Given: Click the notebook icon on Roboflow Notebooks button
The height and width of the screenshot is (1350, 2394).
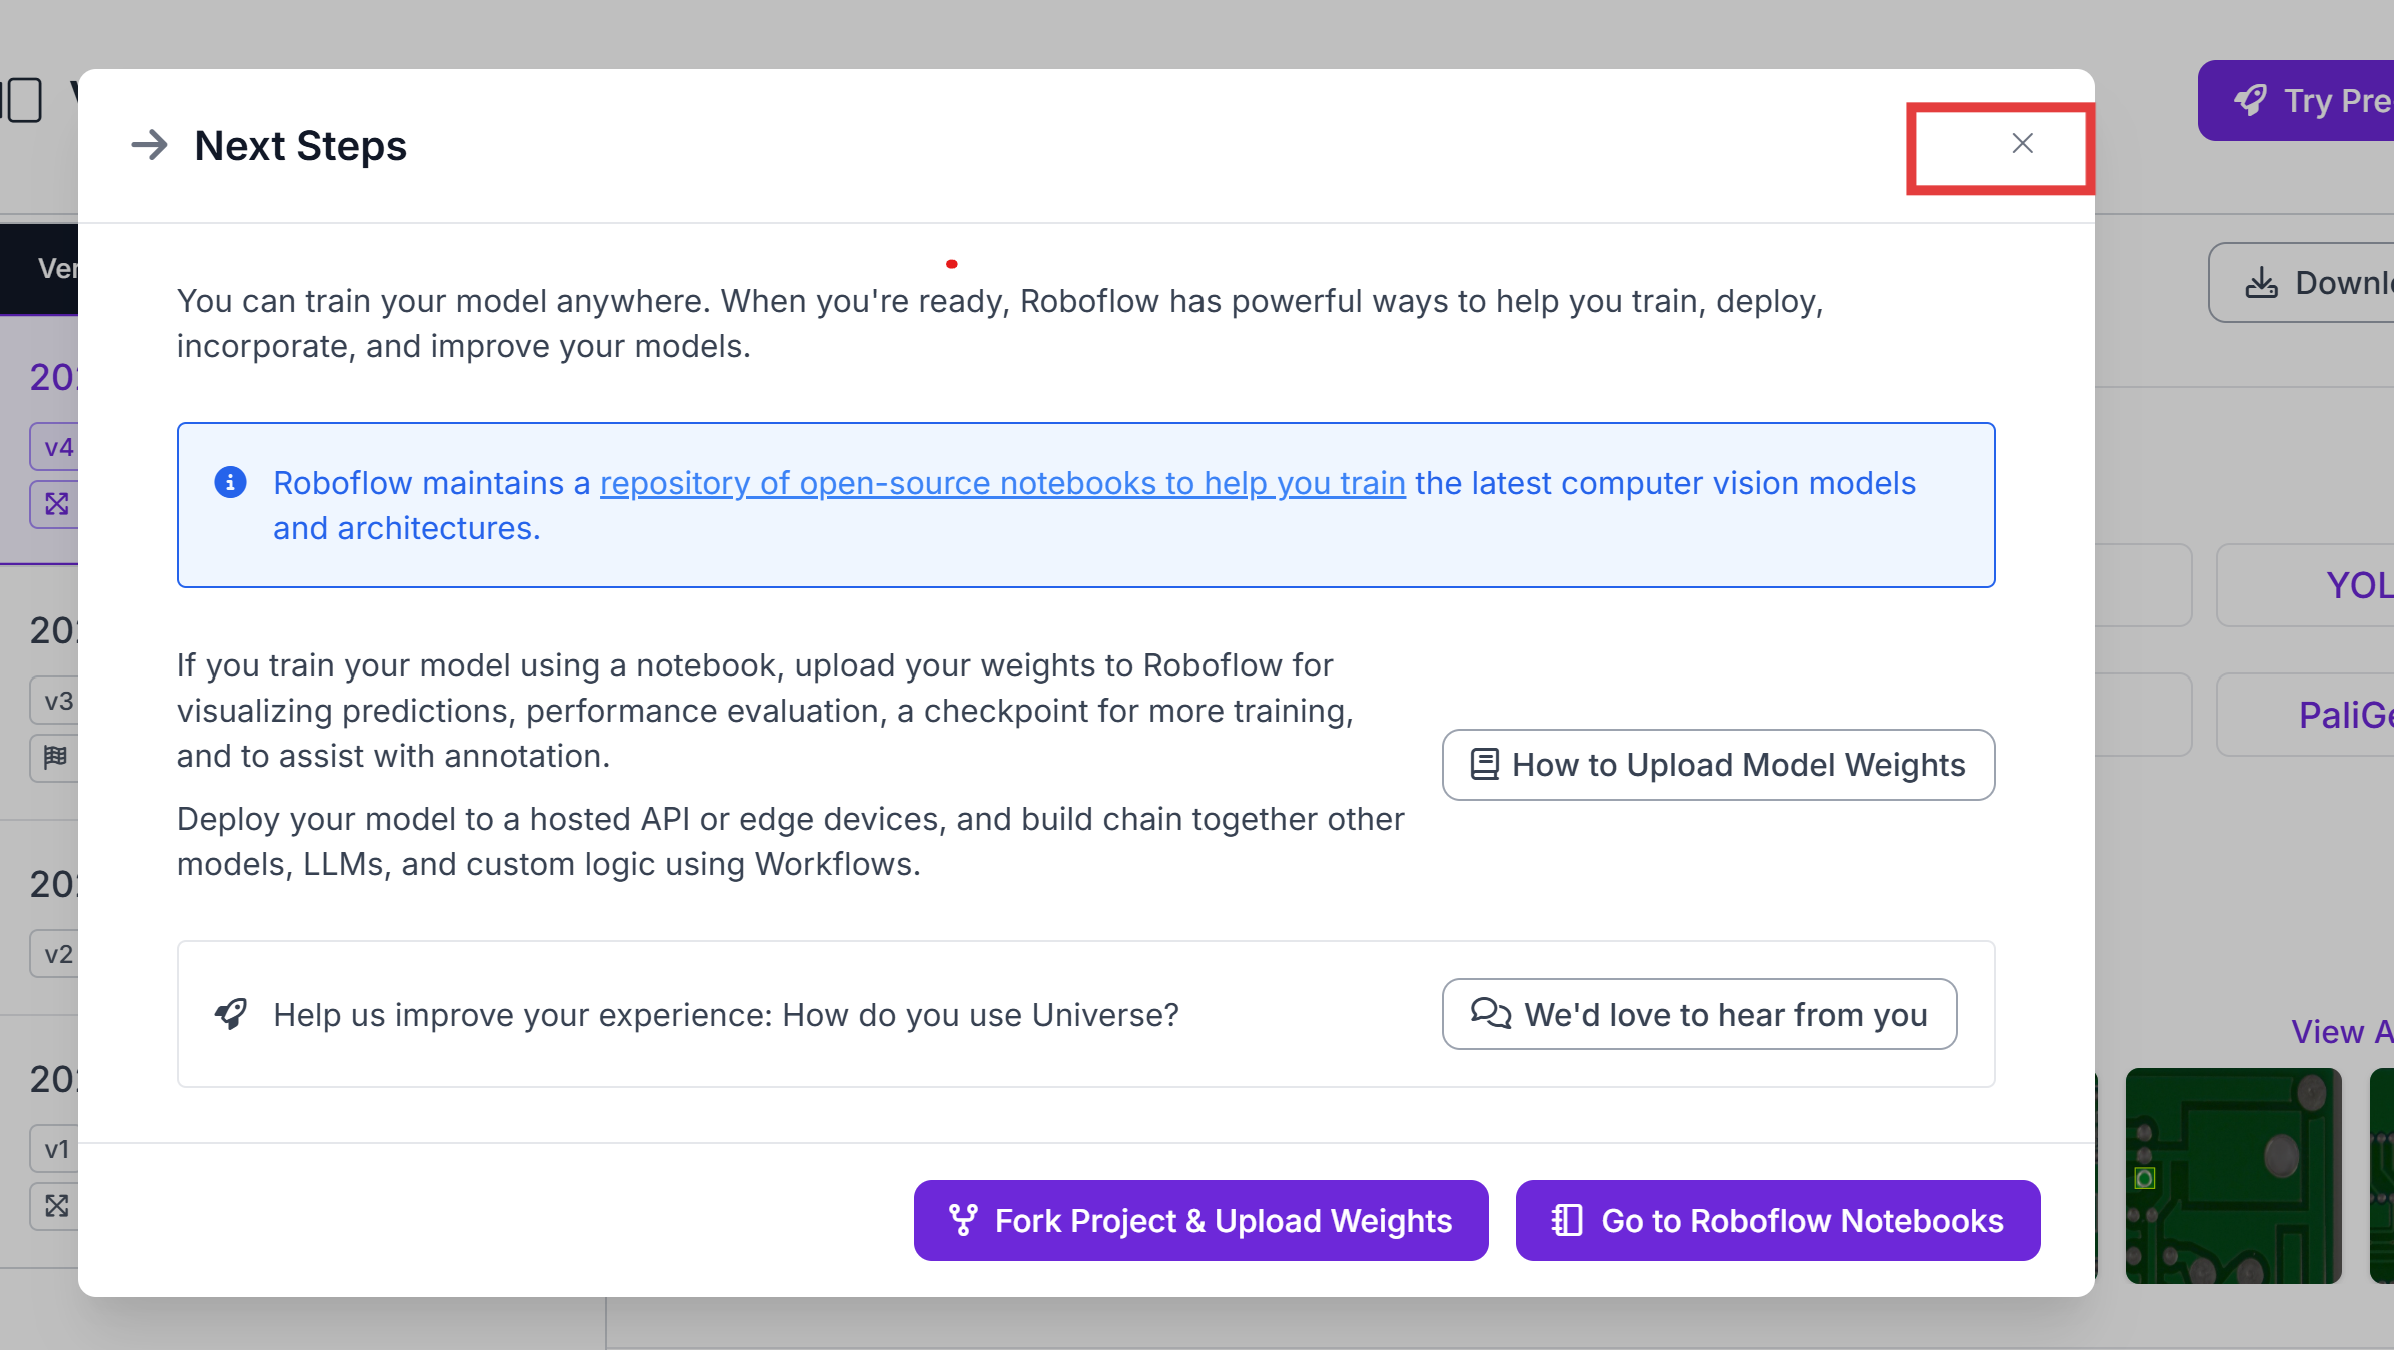Looking at the screenshot, I should point(1566,1220).
